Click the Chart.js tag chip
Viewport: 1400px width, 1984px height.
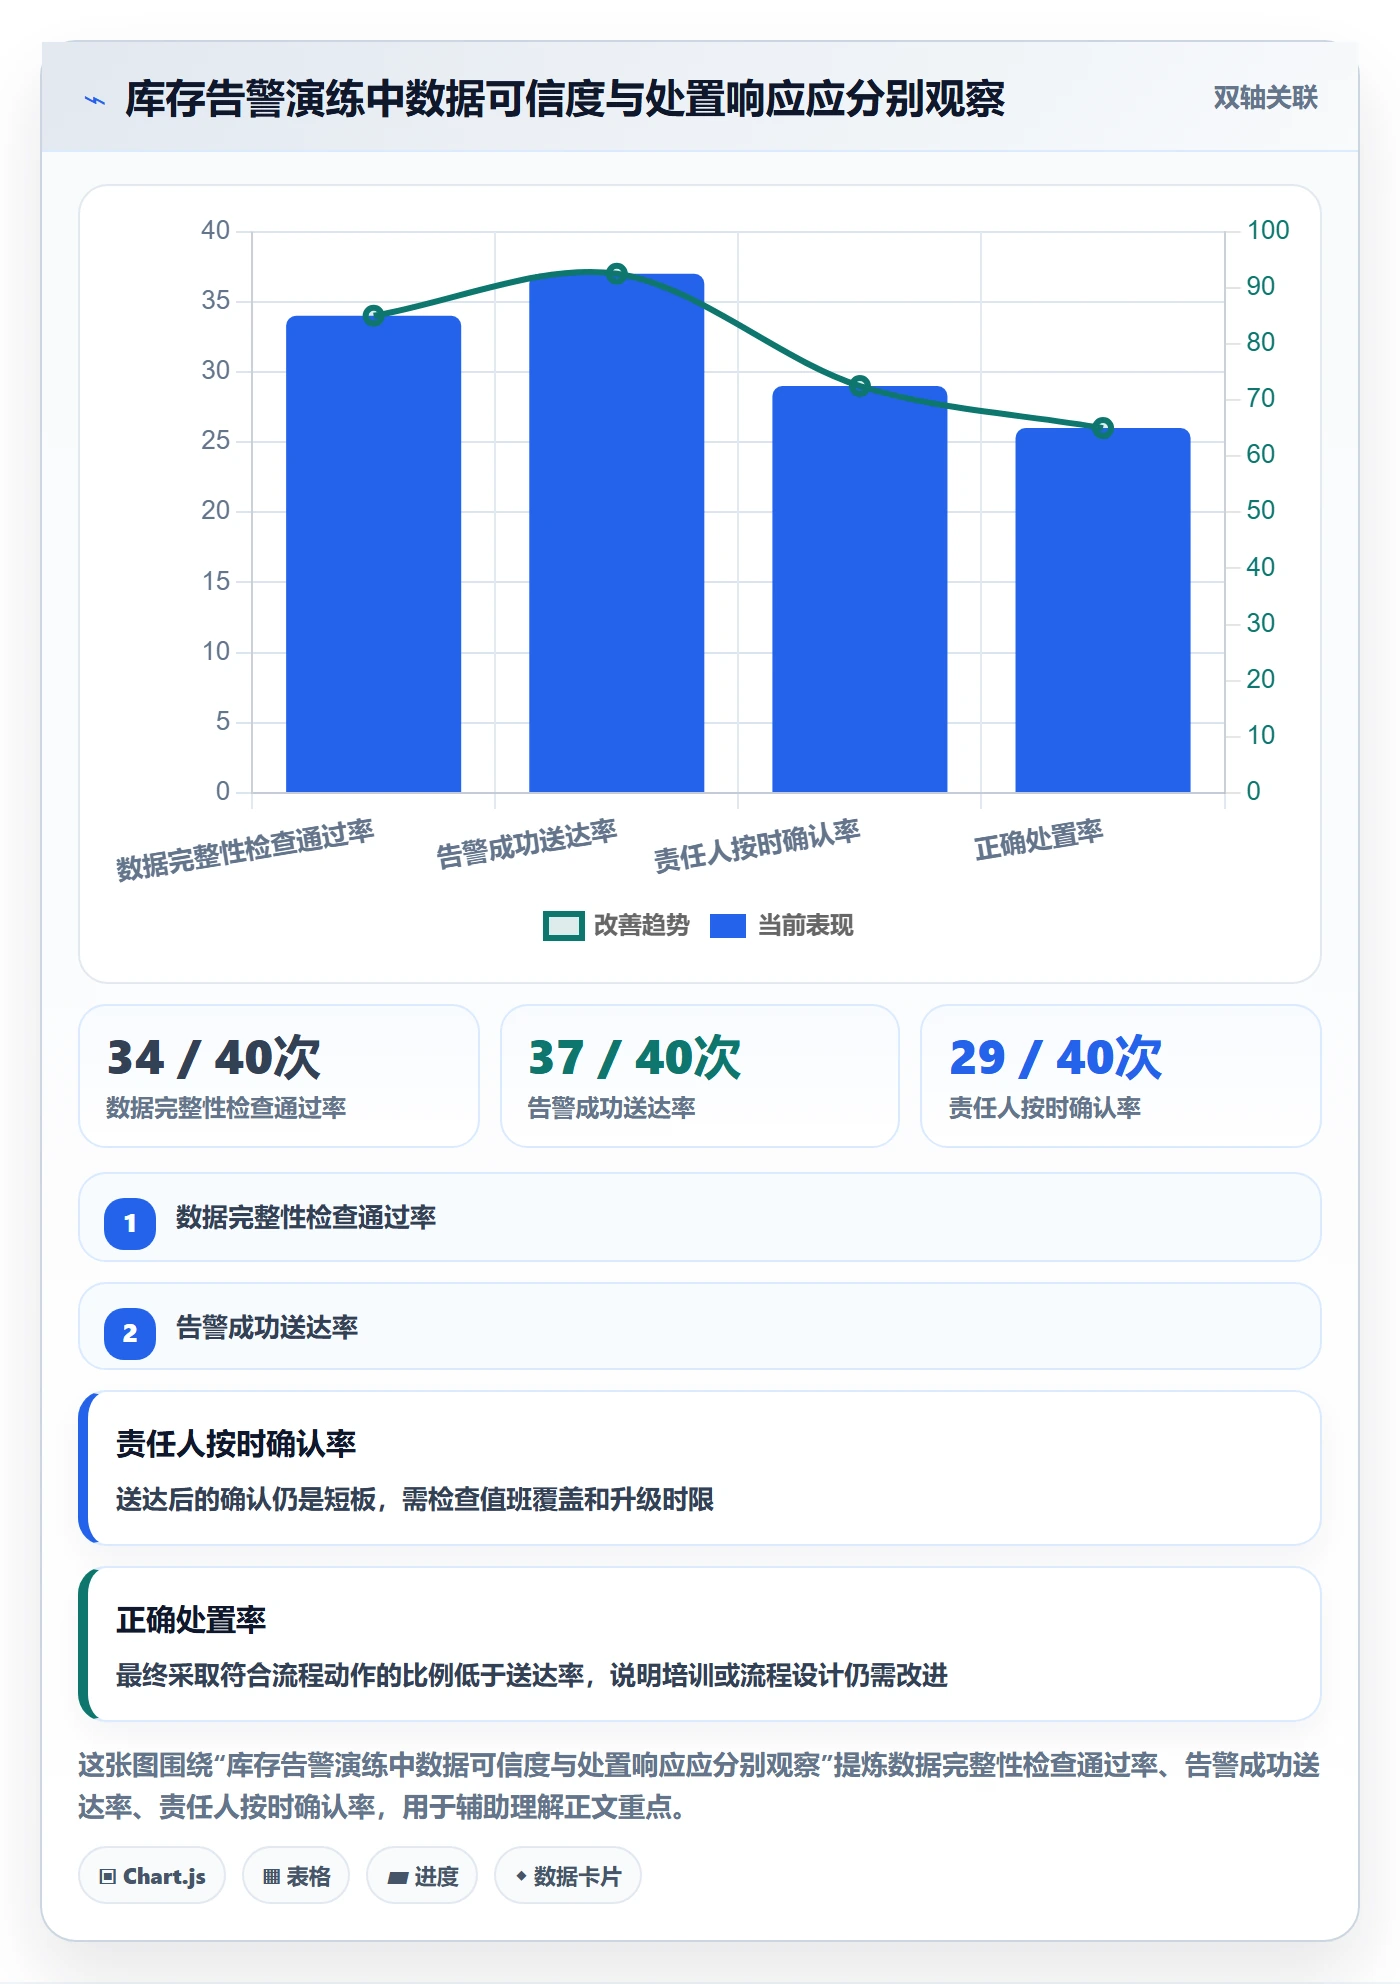click(152, 1876)
